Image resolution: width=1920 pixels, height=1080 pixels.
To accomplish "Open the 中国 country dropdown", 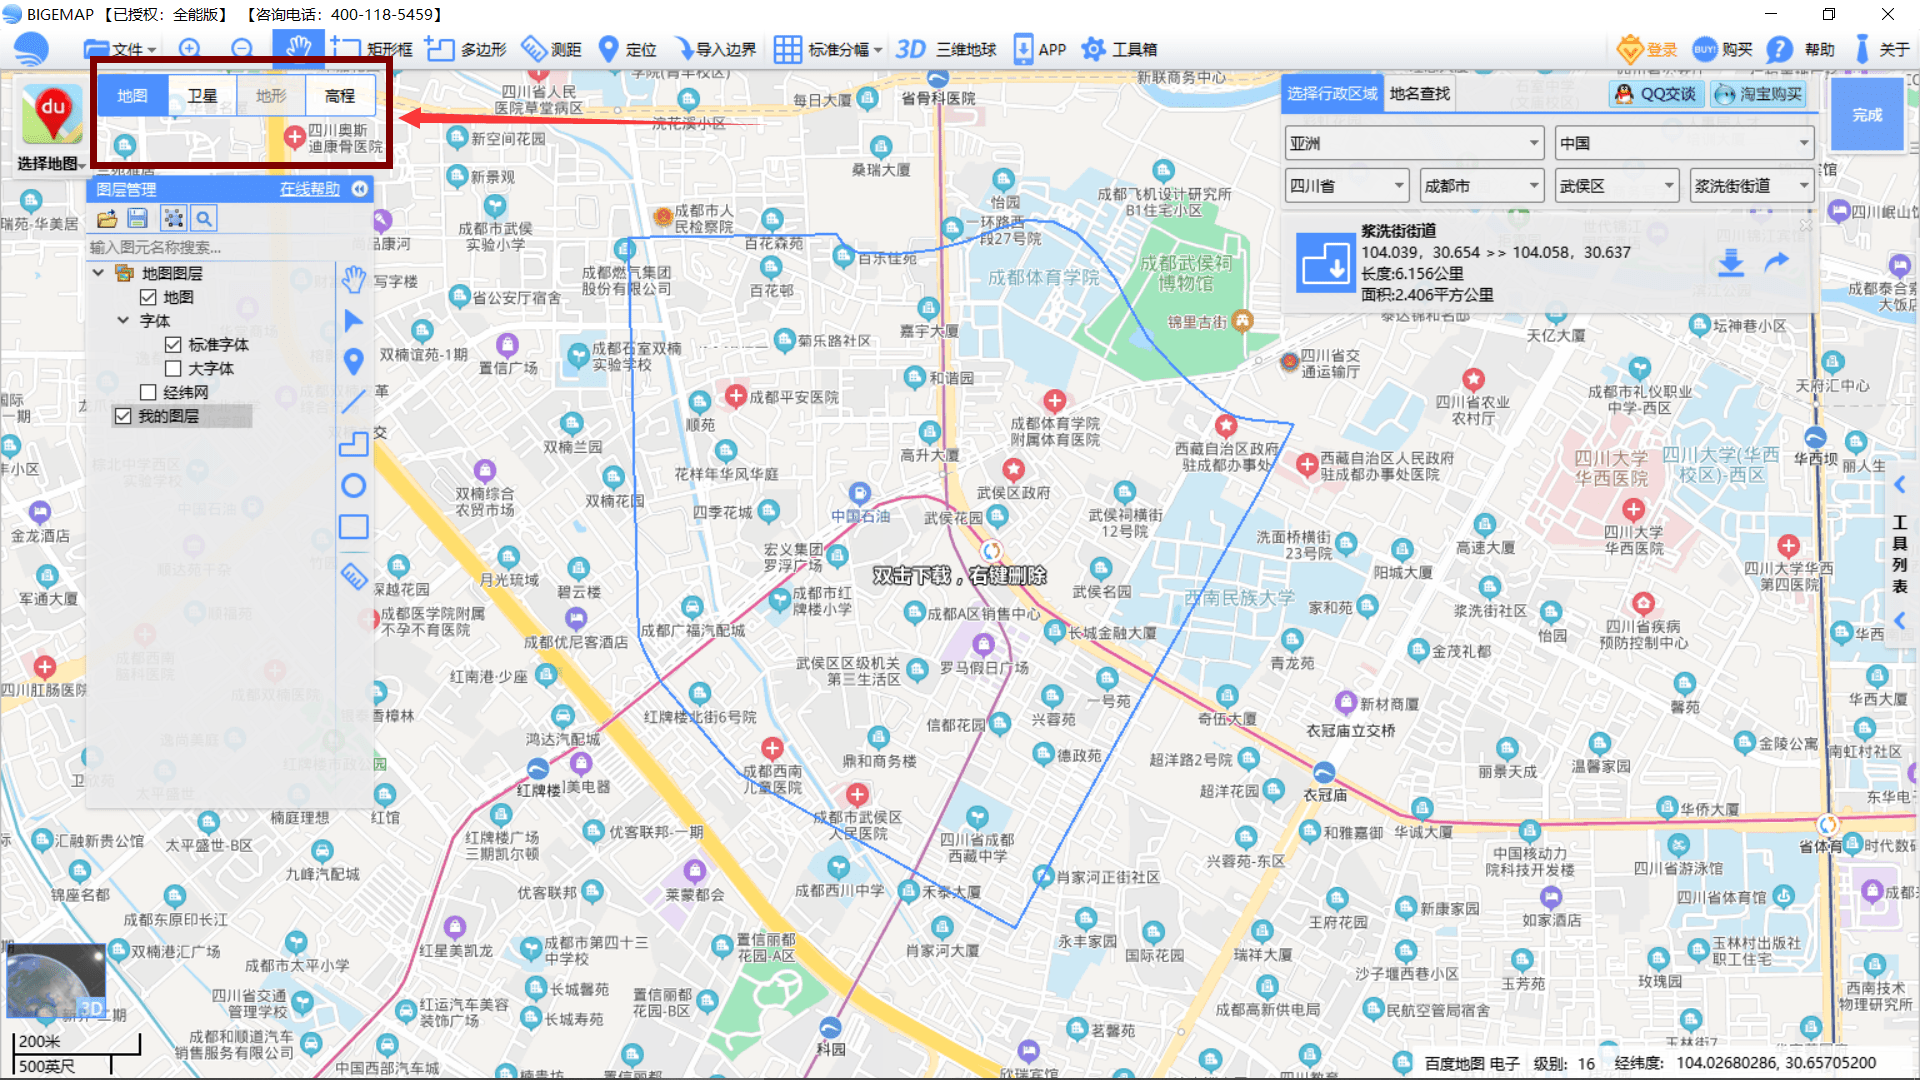I will pyautogui.click(x=1685, y=143).
